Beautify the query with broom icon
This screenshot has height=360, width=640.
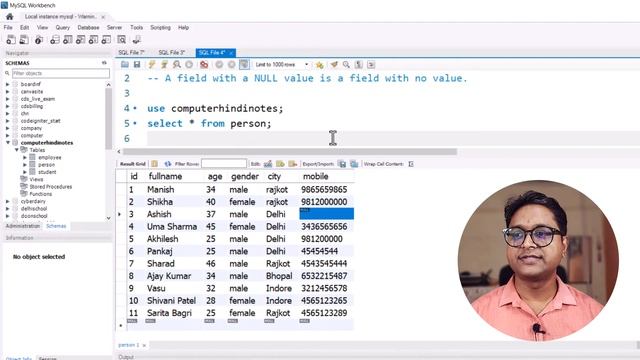[x=334, y=64]
